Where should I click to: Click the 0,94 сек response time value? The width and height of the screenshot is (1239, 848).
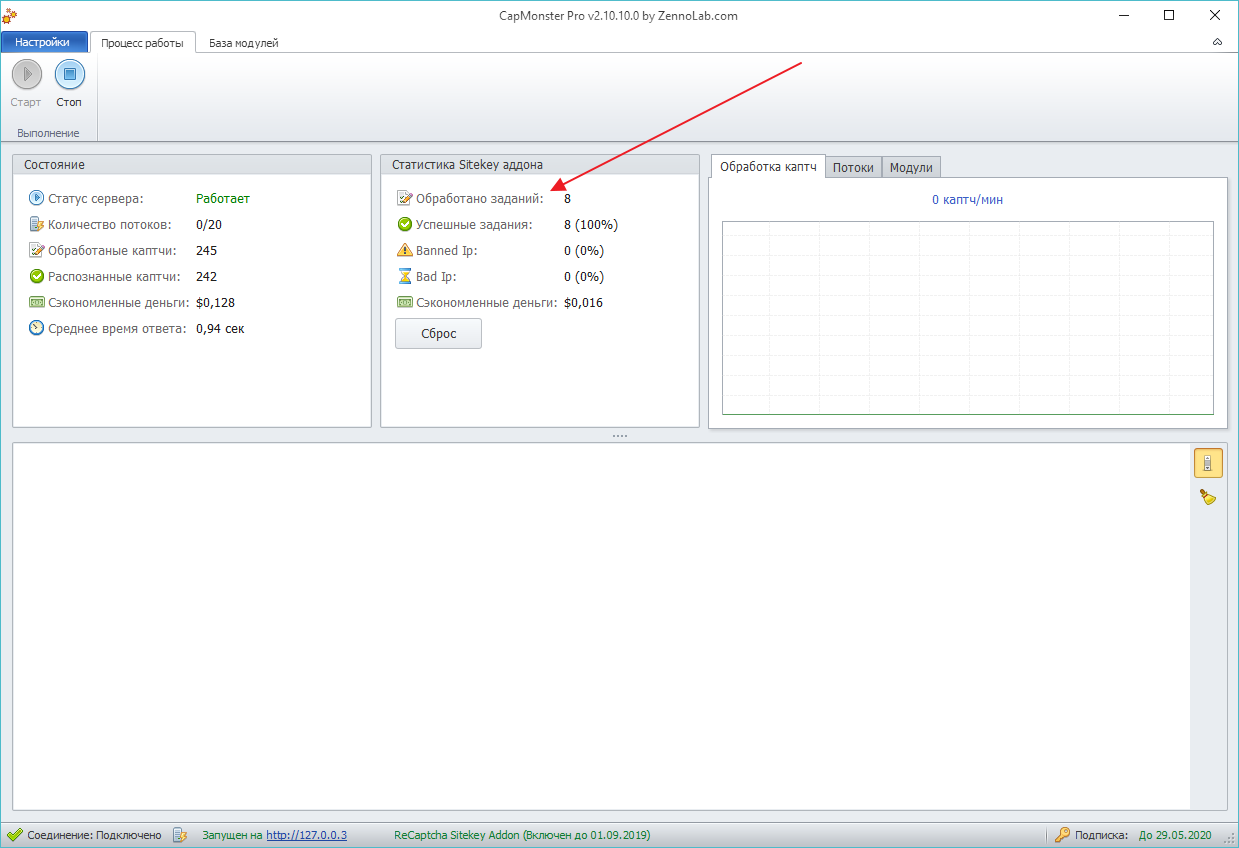pyautogui.click(x=220, y=328)
